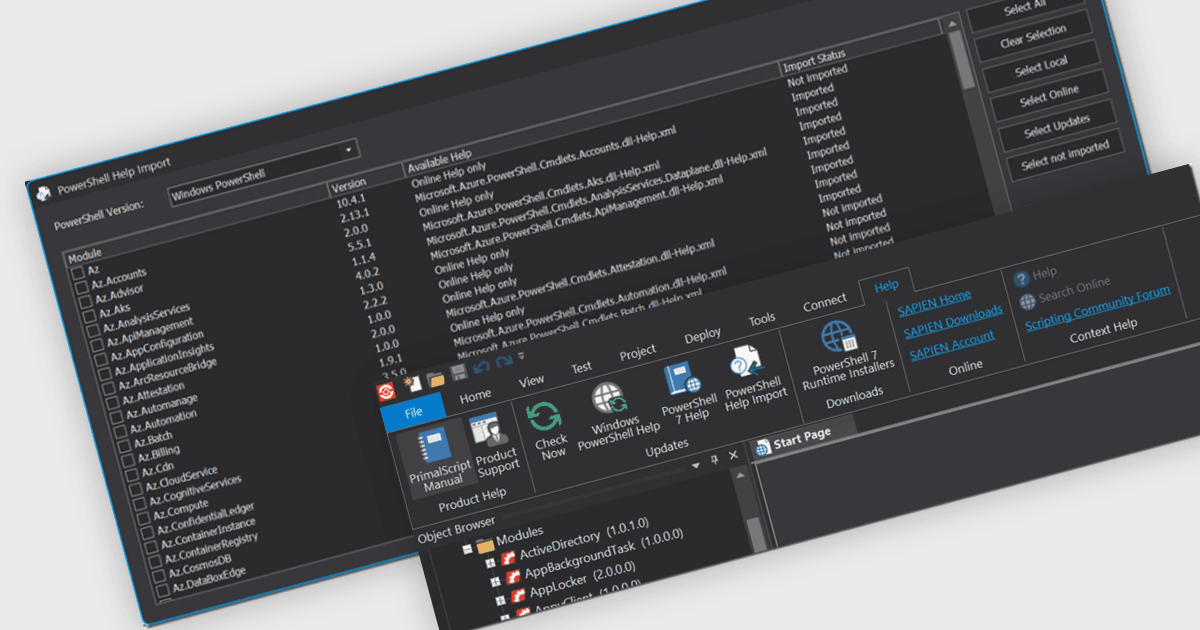The height and width of the screenshot is (630, 1200).
Task: Open Windows PowerShell Help update
Action: tap(615, 413)
